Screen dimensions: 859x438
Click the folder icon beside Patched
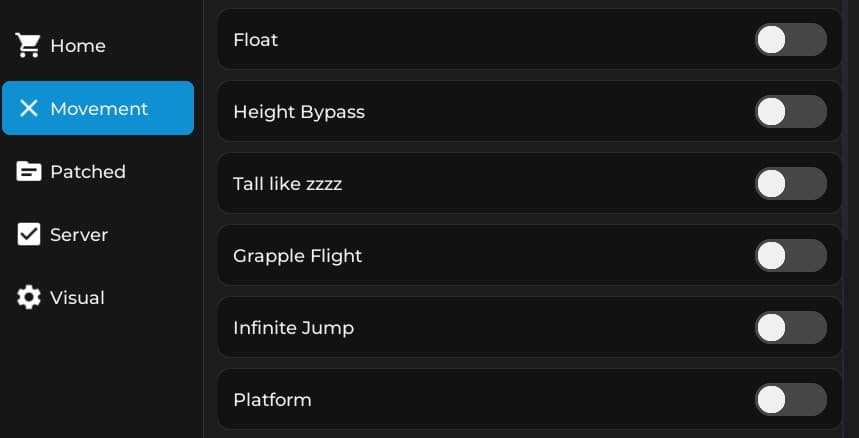(29, 171)
